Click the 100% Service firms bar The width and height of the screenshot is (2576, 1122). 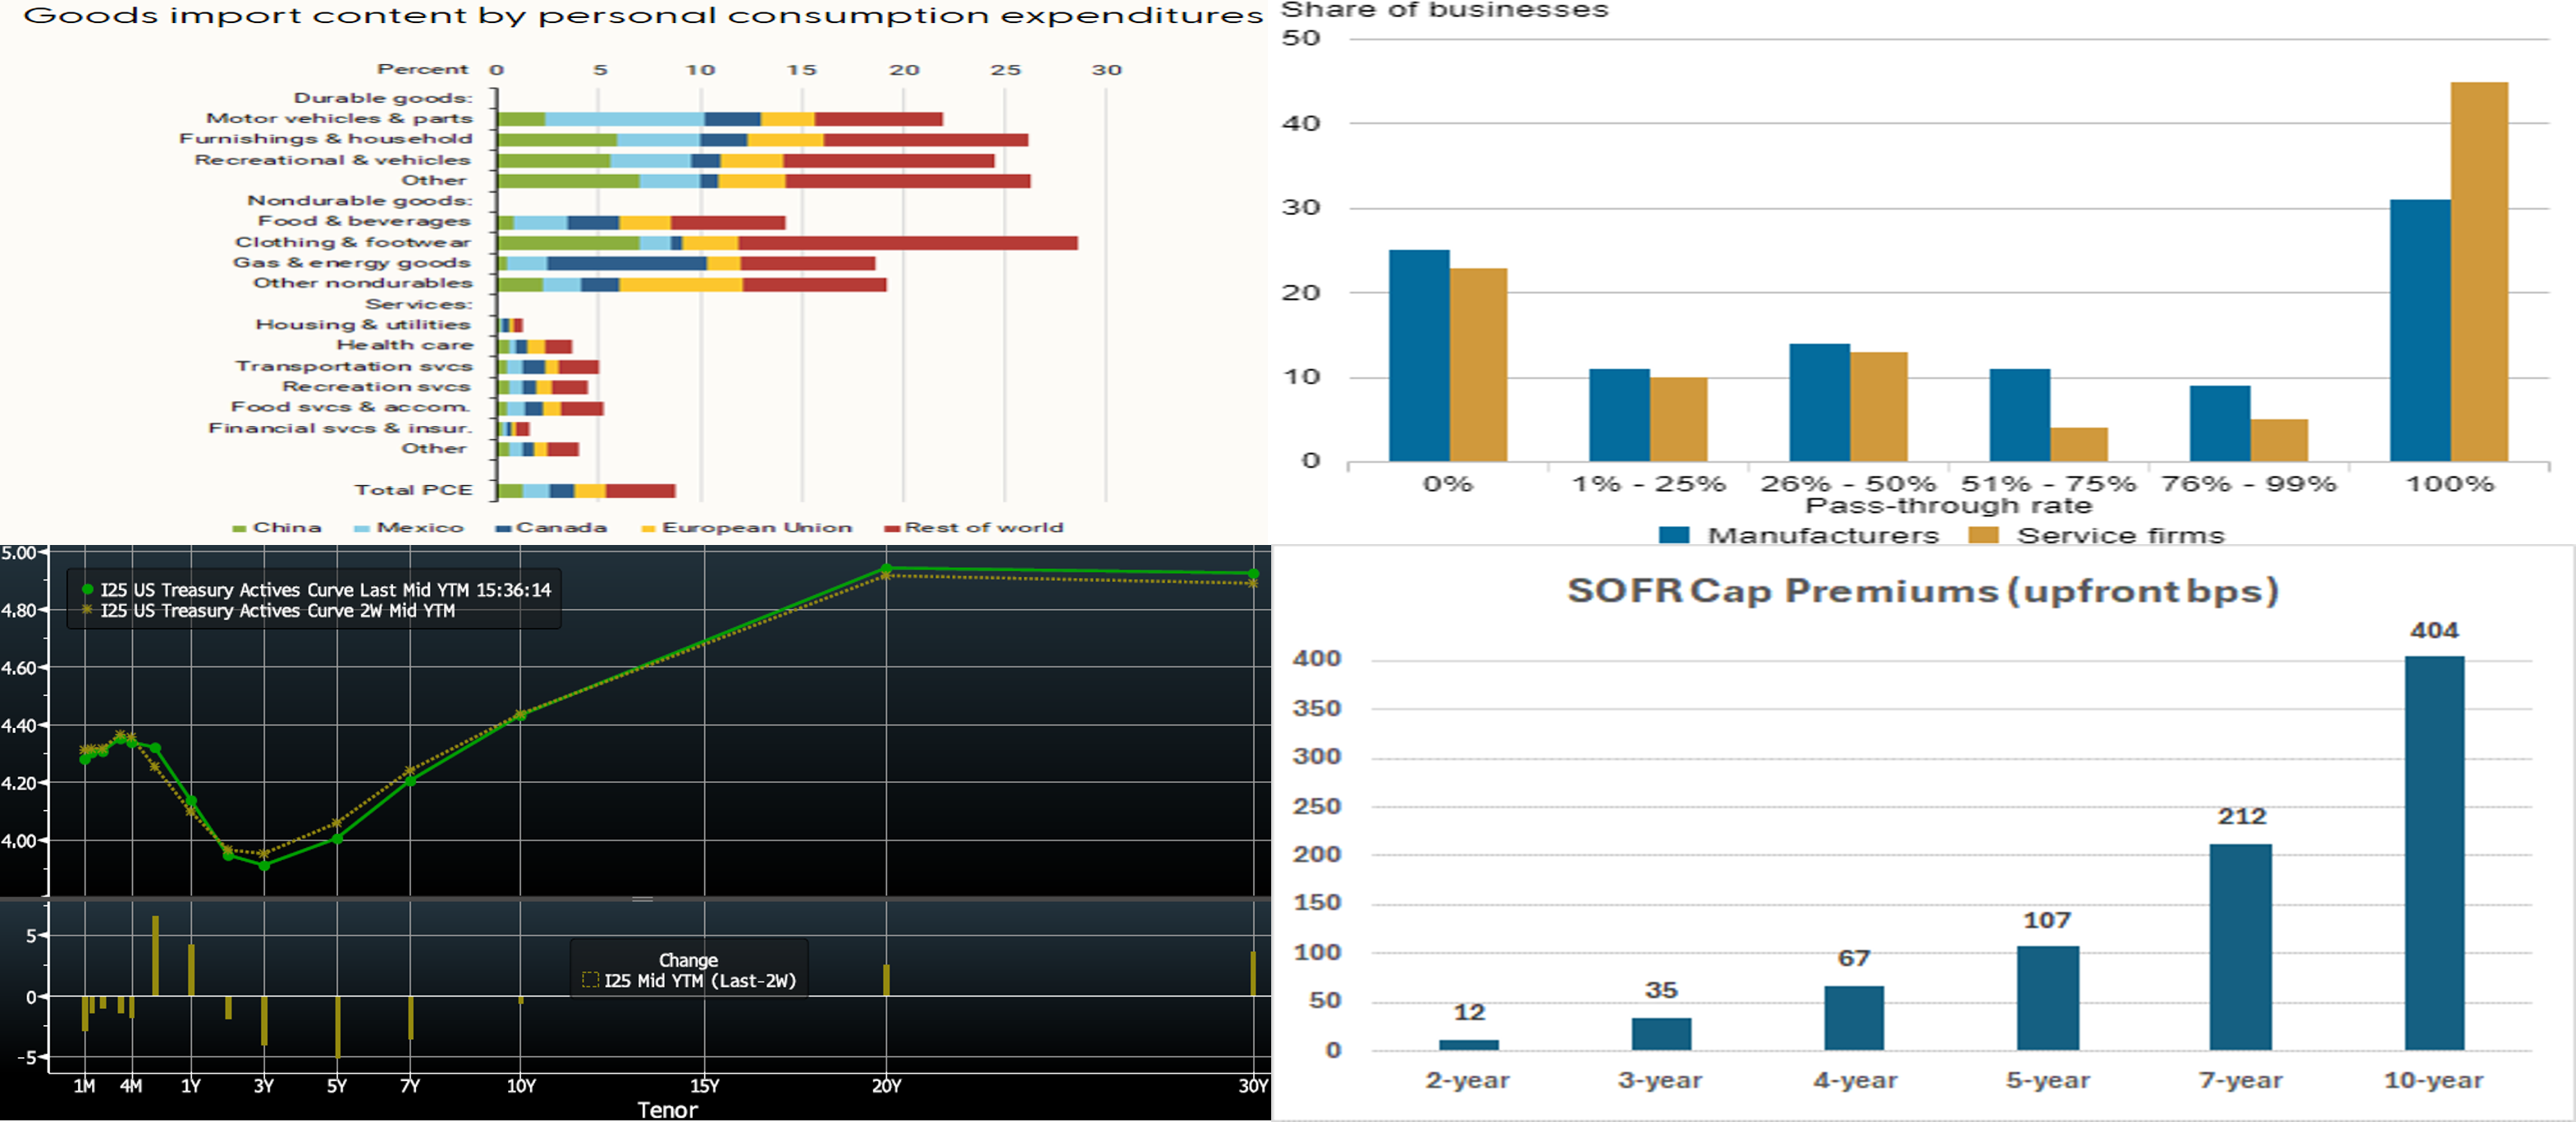pos(2479,271)
